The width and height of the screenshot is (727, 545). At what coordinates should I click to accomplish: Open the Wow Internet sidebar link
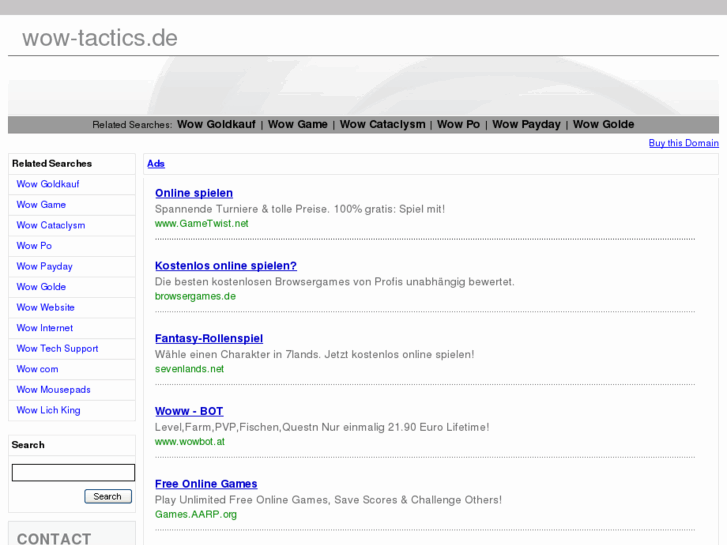(45, 328)
